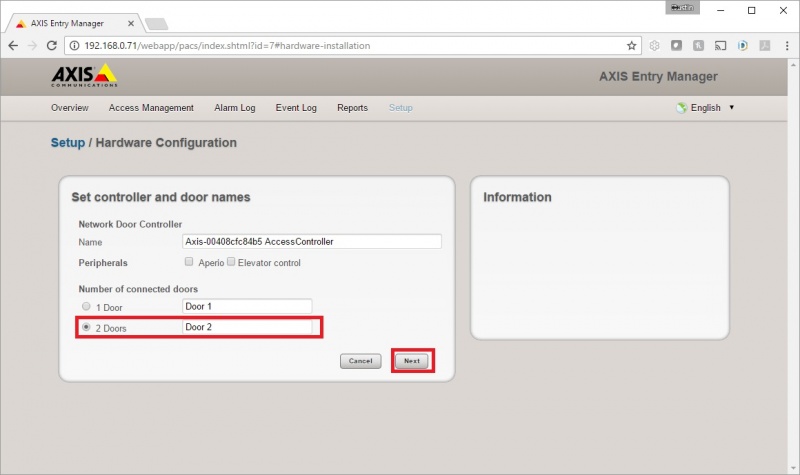800x475 pixels.
Task: Select the 2 Doors radio button
Action: click(86, 327)
